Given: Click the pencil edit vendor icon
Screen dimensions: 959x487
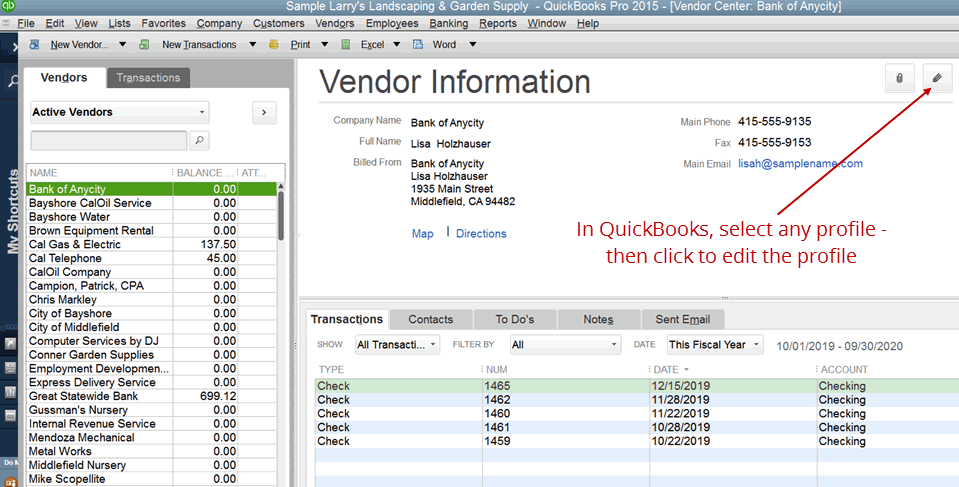Looking at the screenshot, I should pyautogui.click(x=937, y=78).
